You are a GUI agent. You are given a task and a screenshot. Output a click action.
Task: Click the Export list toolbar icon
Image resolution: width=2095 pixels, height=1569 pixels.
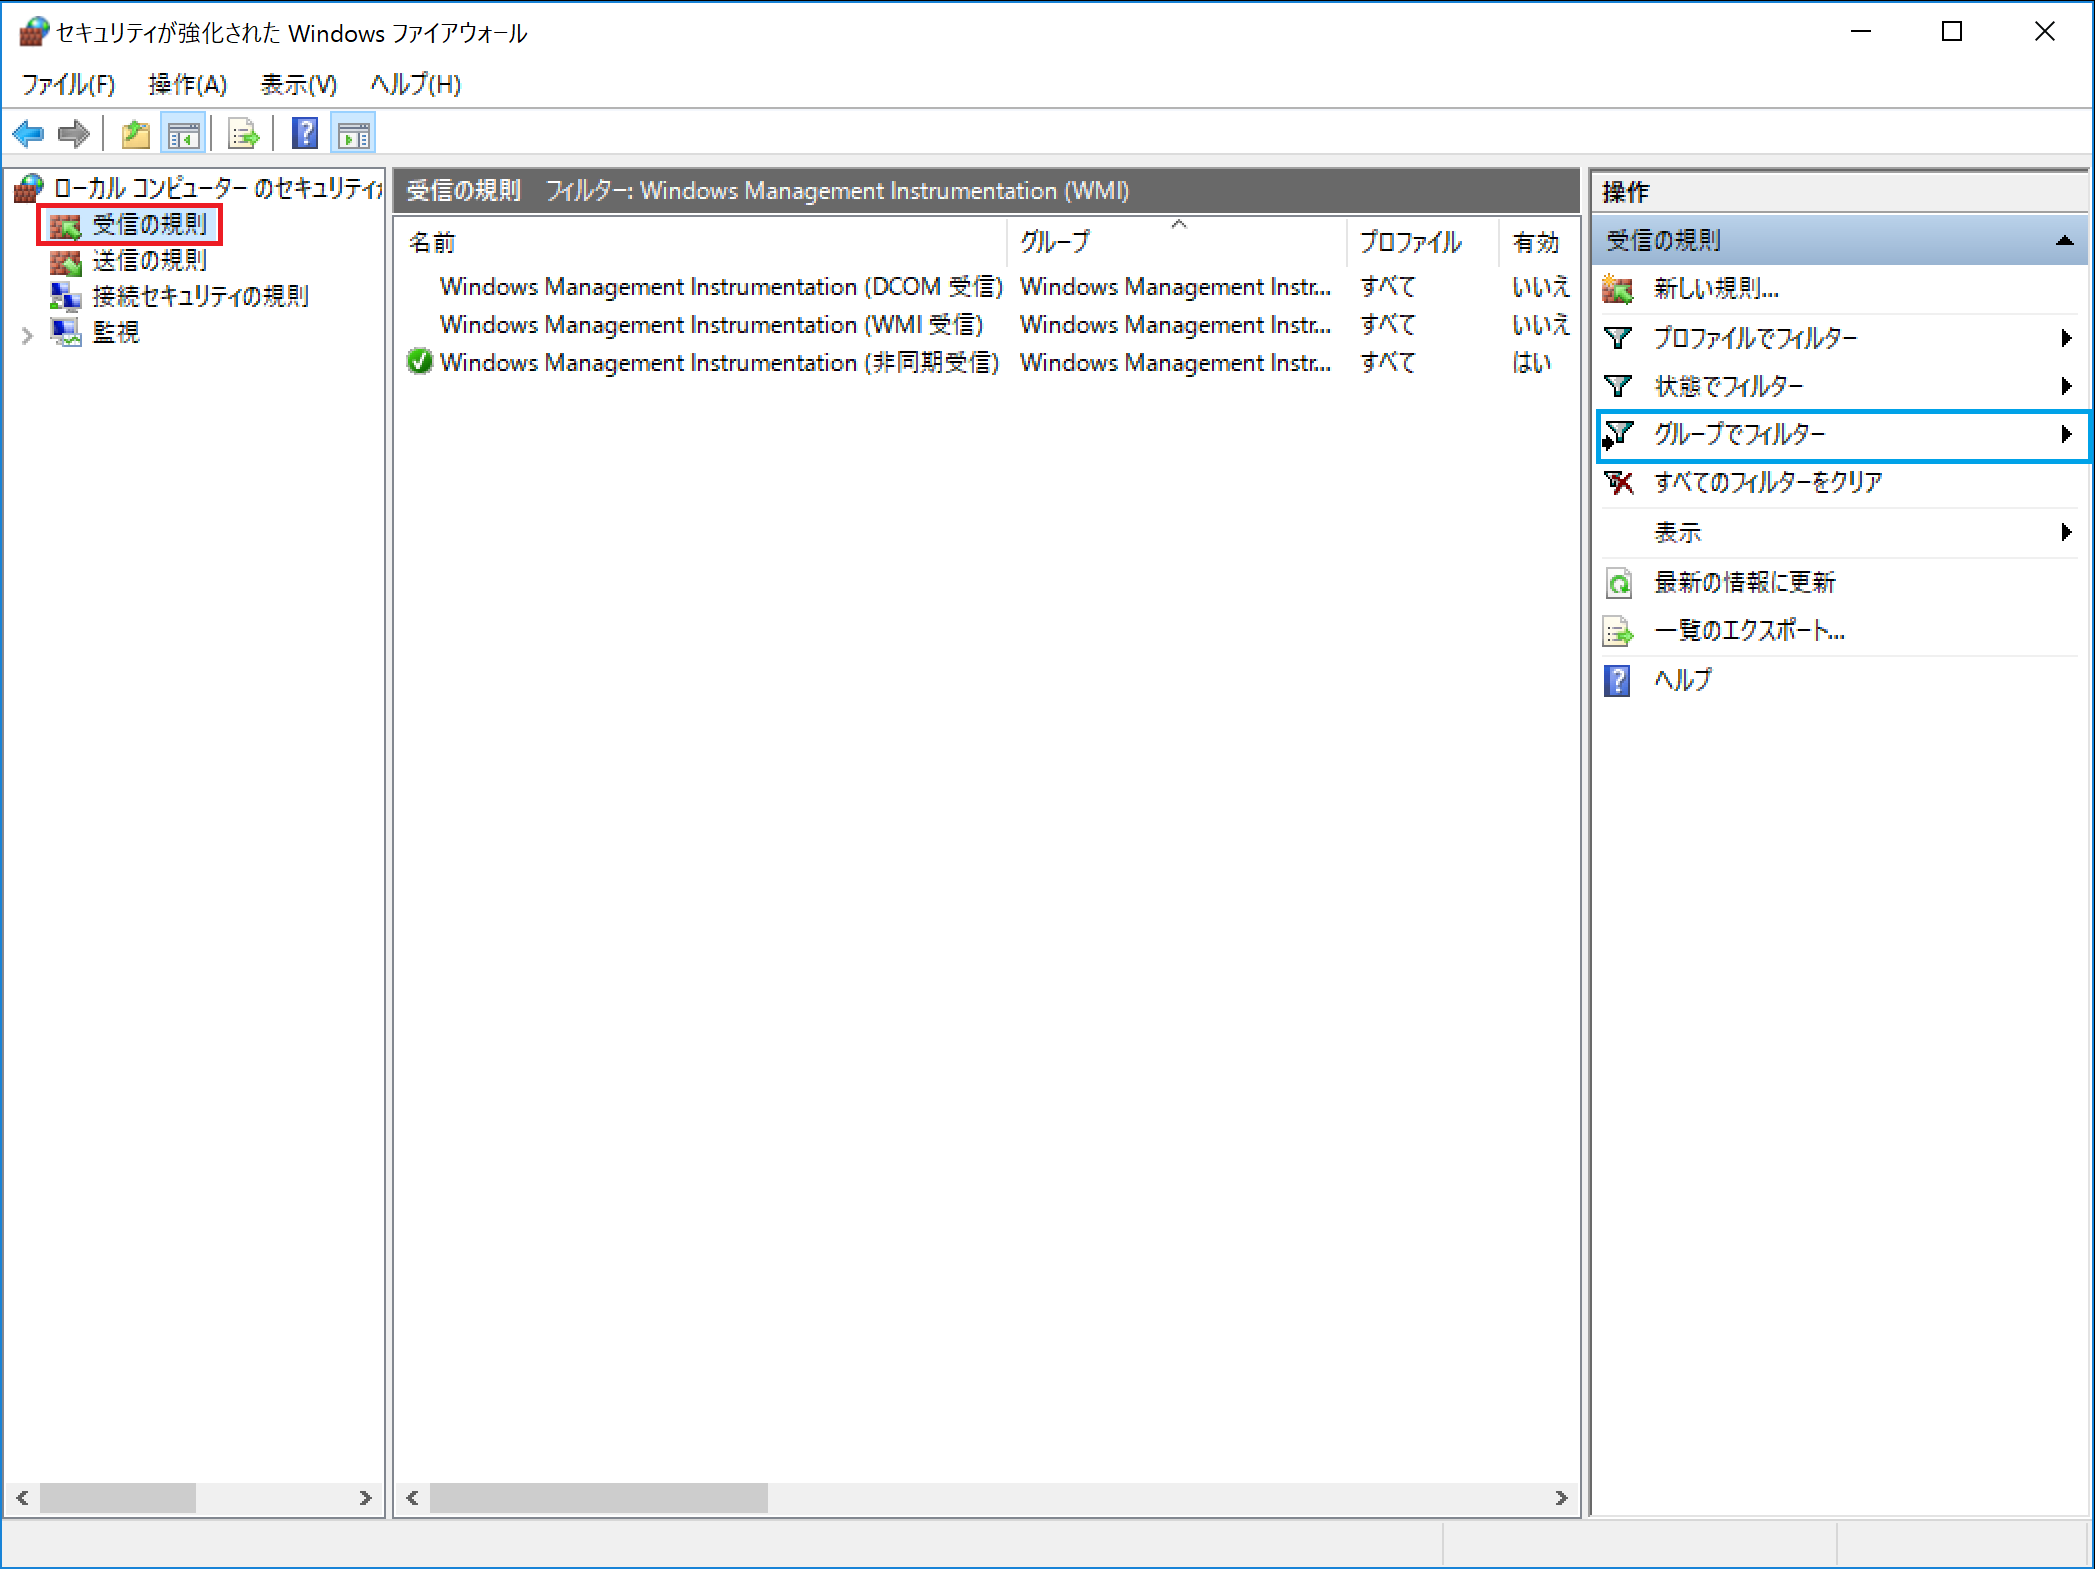click(243, 133)
